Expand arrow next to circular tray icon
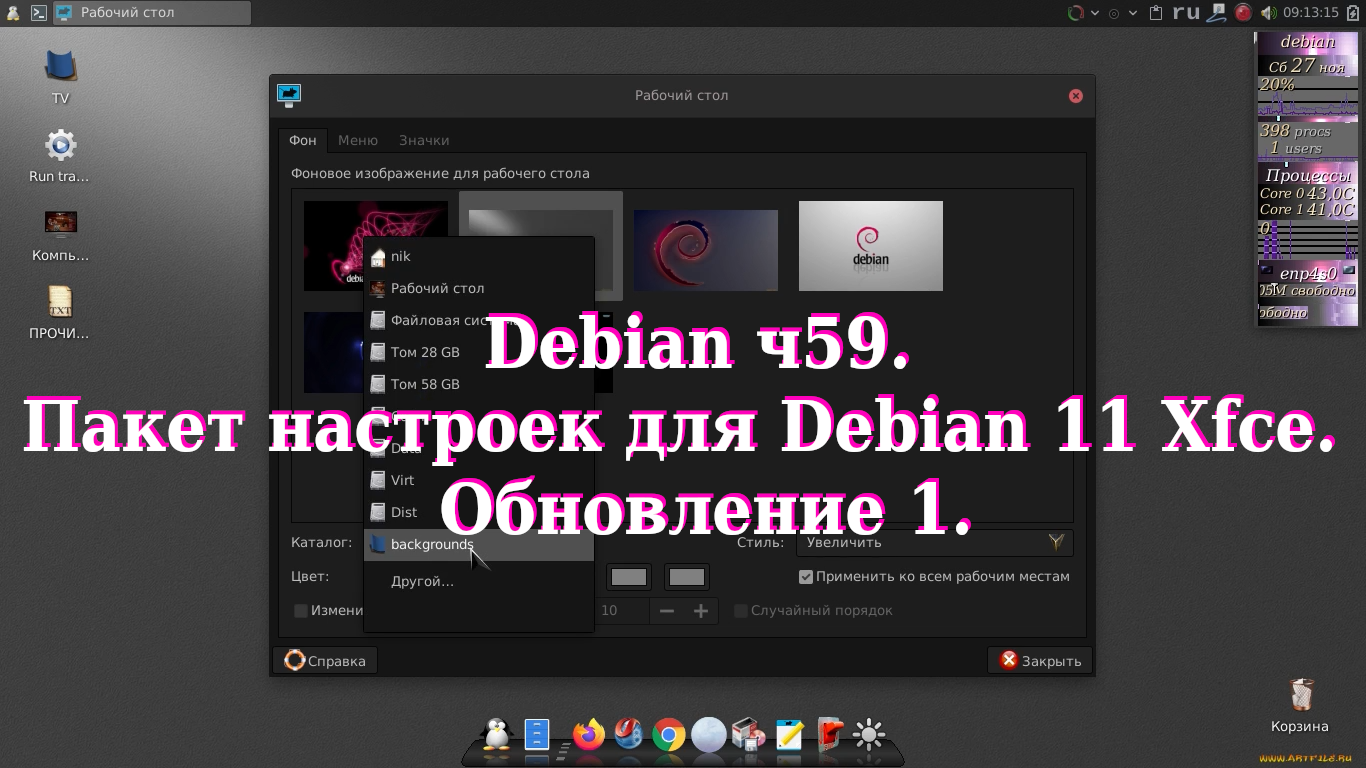1366x768 pixels. click(1095, 13)
